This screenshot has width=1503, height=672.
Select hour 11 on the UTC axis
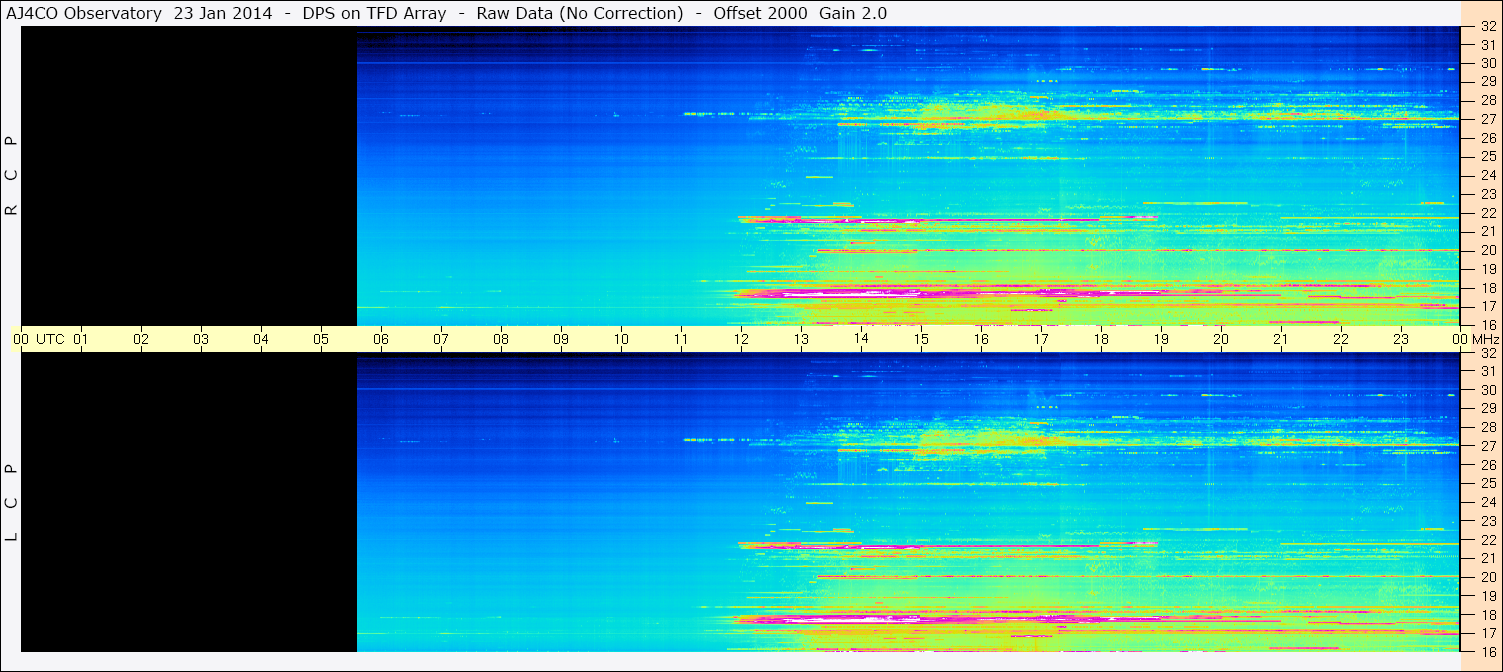[681, 339]
